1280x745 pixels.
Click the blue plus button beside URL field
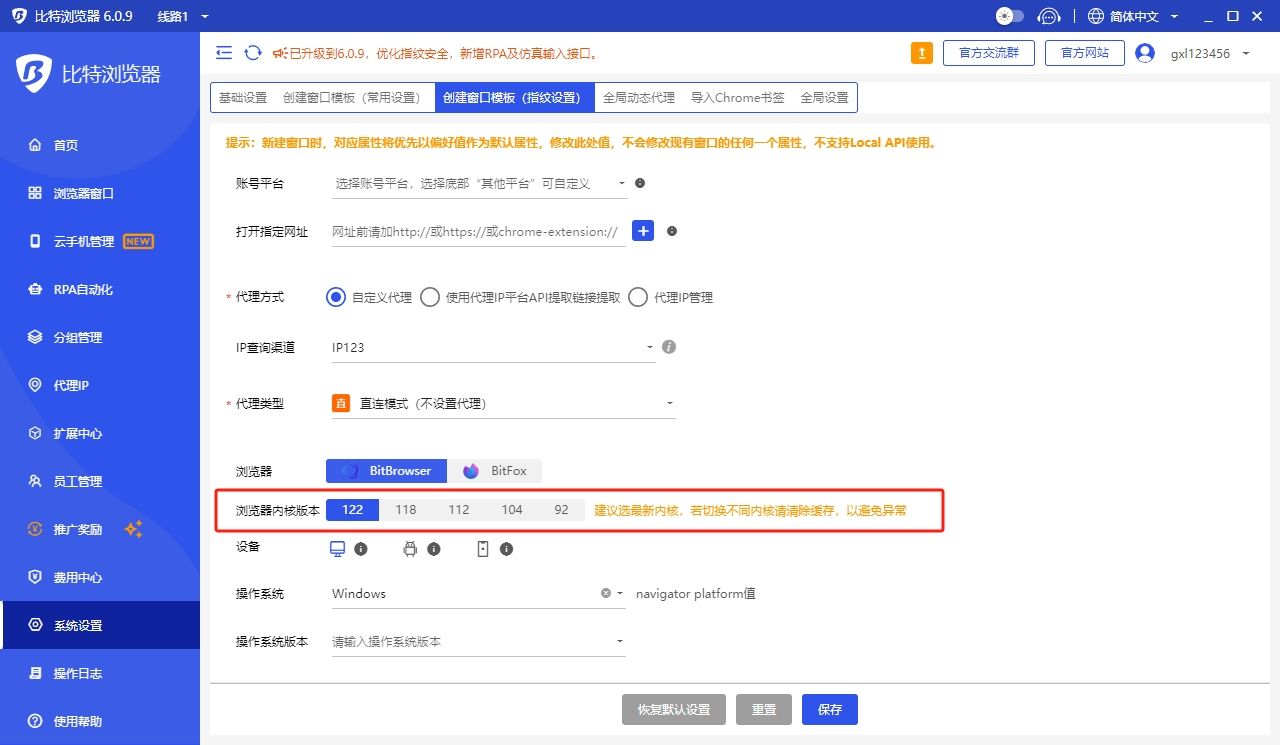pos(643,231)
